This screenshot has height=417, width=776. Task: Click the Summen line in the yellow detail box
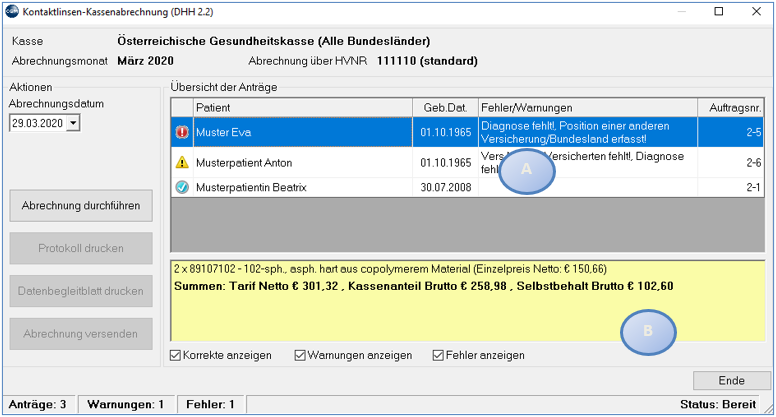point(424,286)
